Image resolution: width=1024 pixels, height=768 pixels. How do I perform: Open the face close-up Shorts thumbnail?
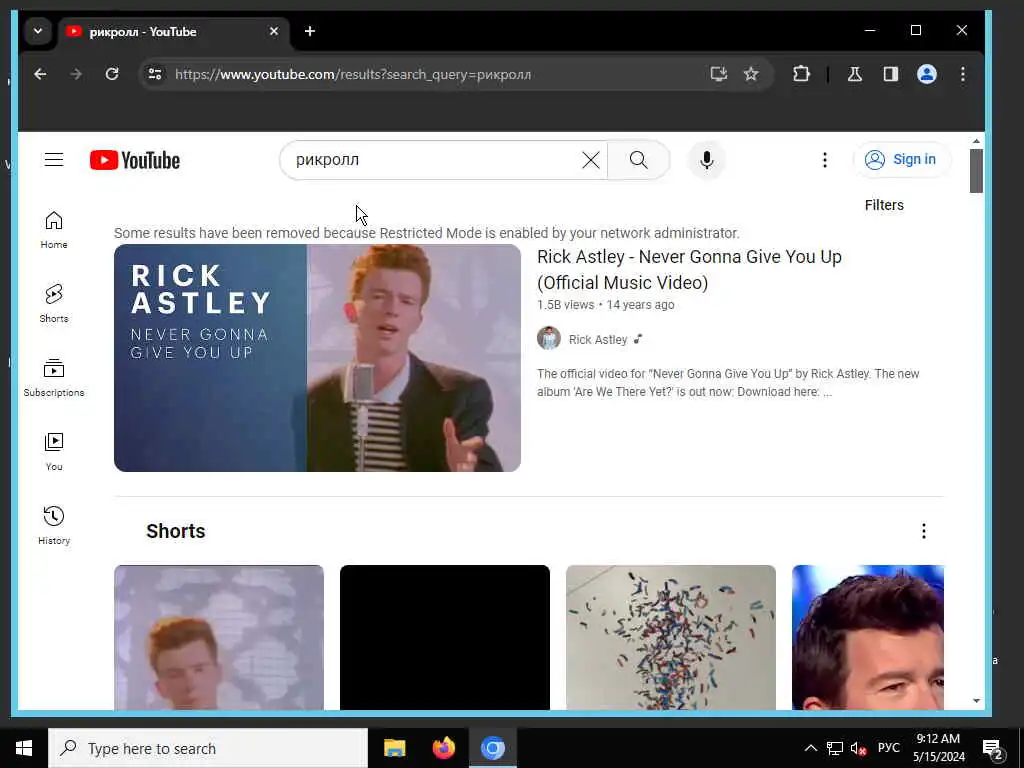pyautogui.click(x=868, y=637)
